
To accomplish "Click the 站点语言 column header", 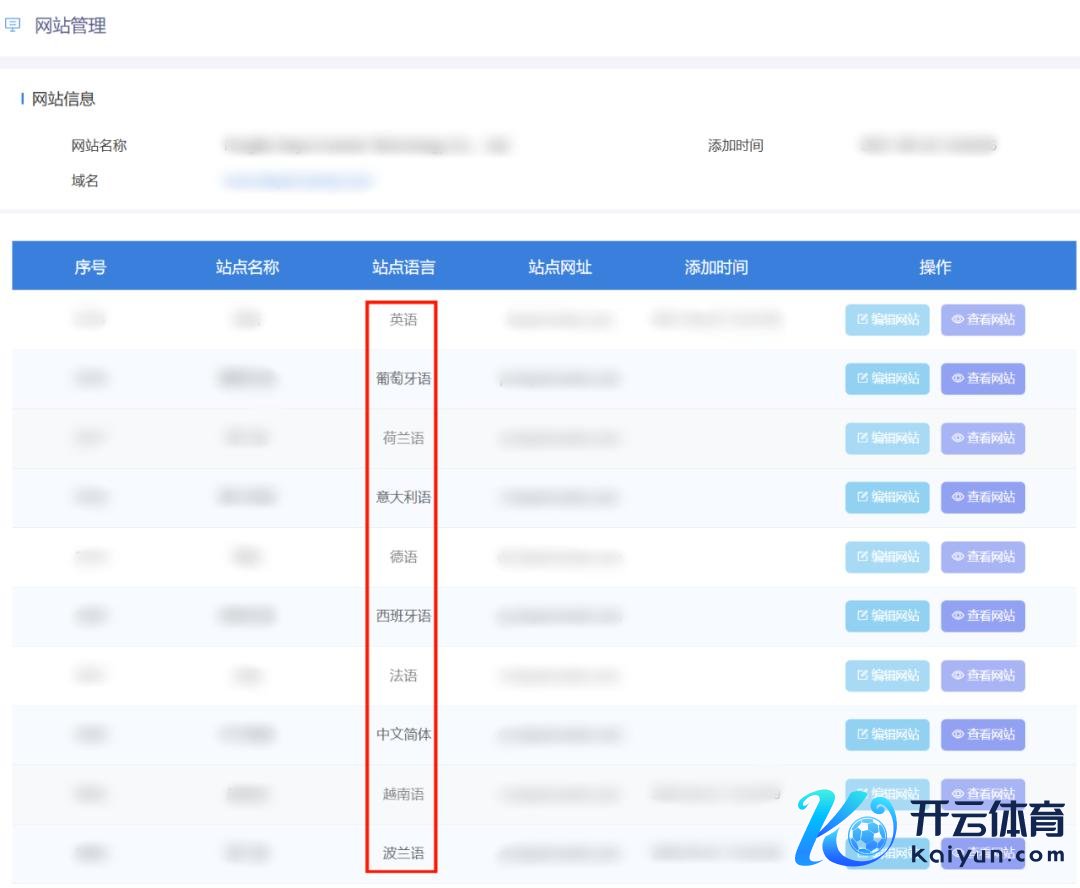I will (x=403, y=267).
